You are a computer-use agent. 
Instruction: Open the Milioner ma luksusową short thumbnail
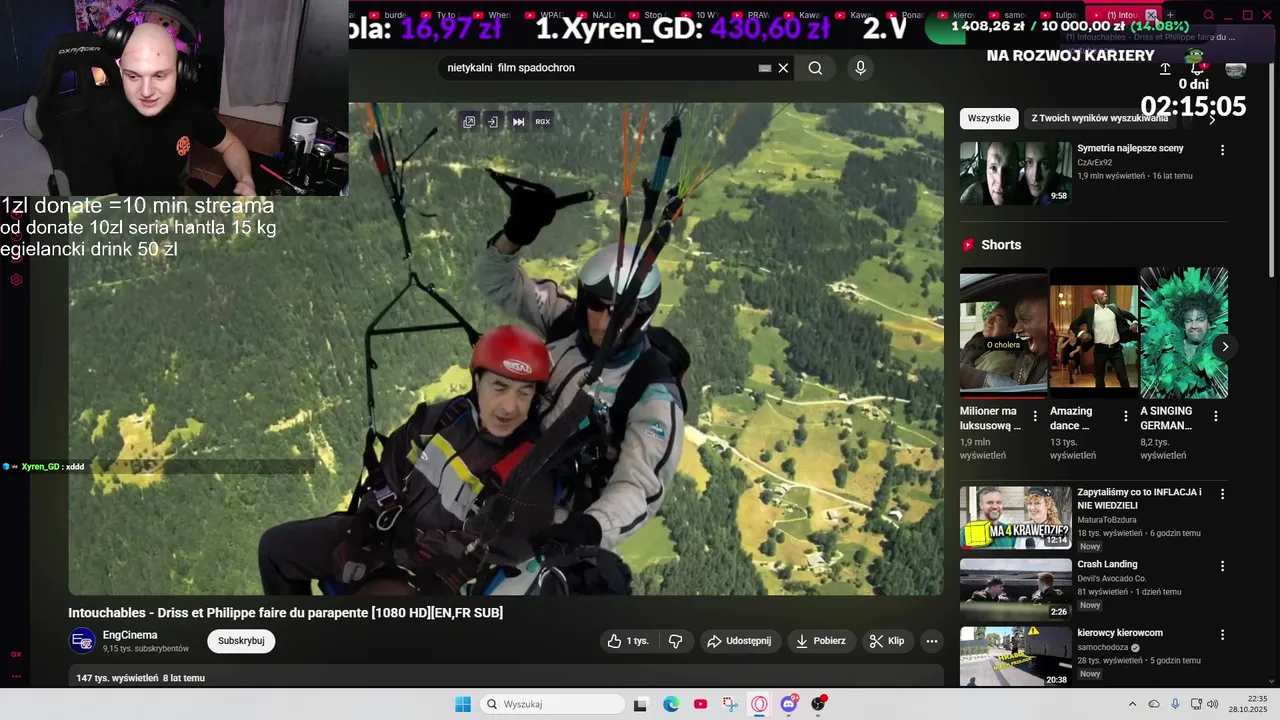coord(1003,332)
